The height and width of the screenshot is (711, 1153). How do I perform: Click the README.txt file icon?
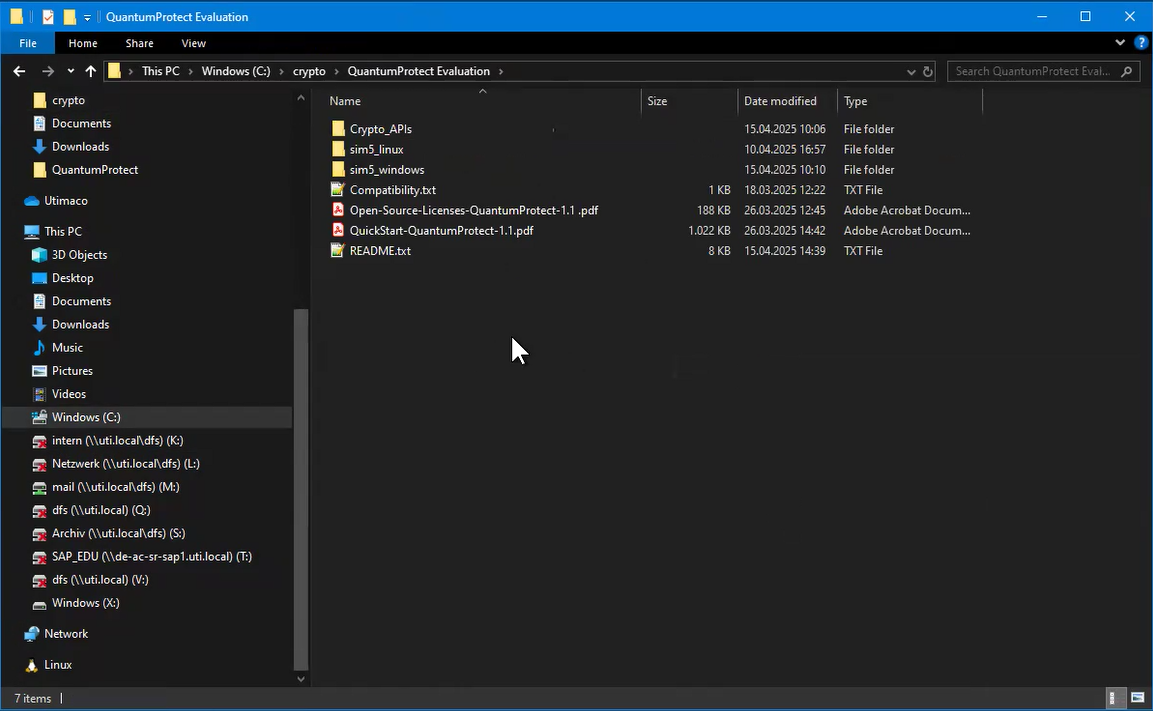point(338,251)
